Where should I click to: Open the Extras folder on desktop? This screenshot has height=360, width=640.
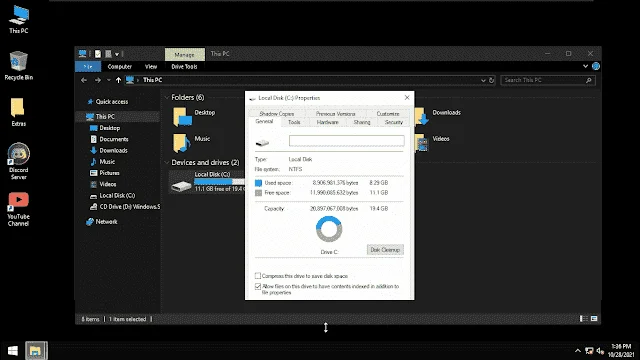(x=18, y=112)
